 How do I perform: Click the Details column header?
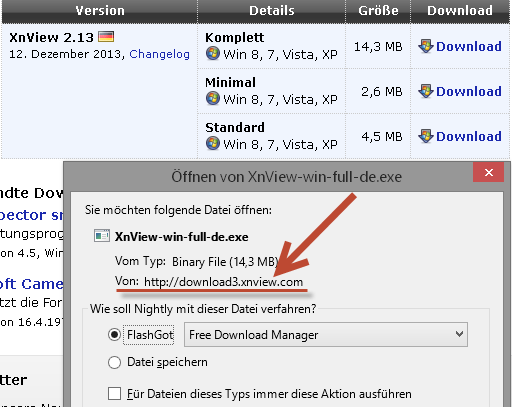[x=272, y=11]
